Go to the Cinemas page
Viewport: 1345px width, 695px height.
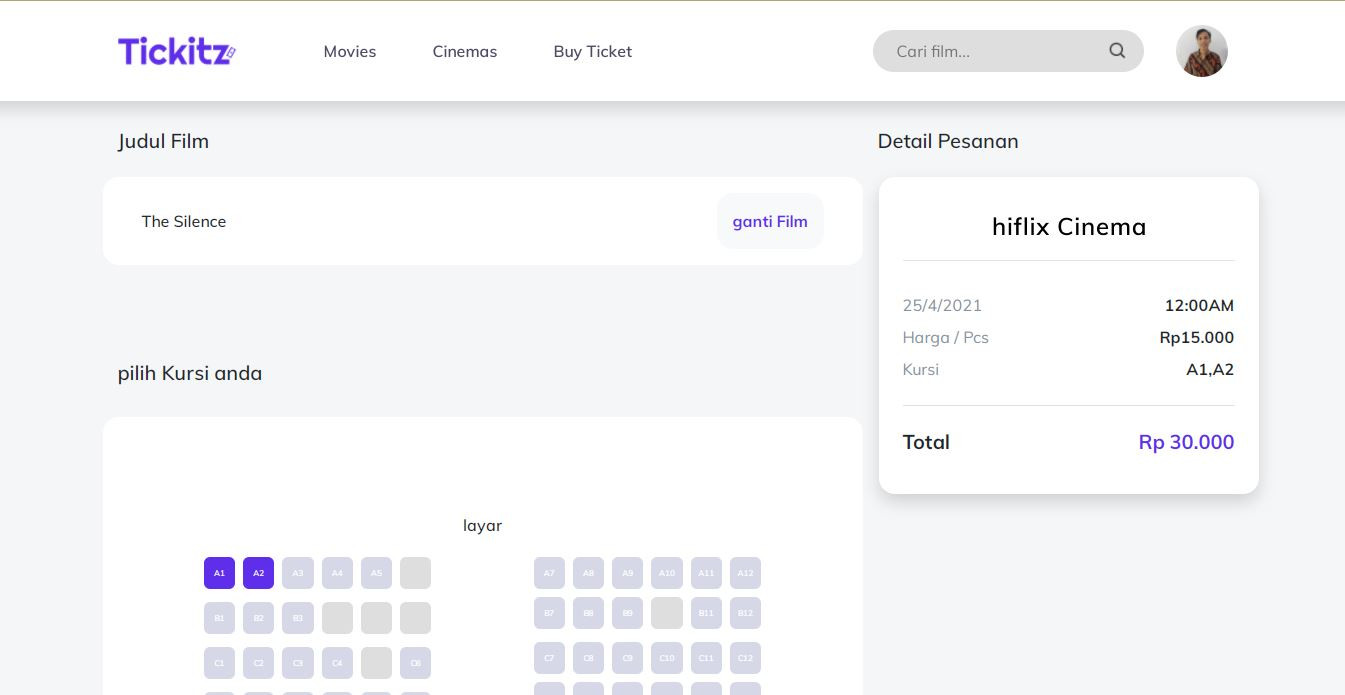coord(464,51)
